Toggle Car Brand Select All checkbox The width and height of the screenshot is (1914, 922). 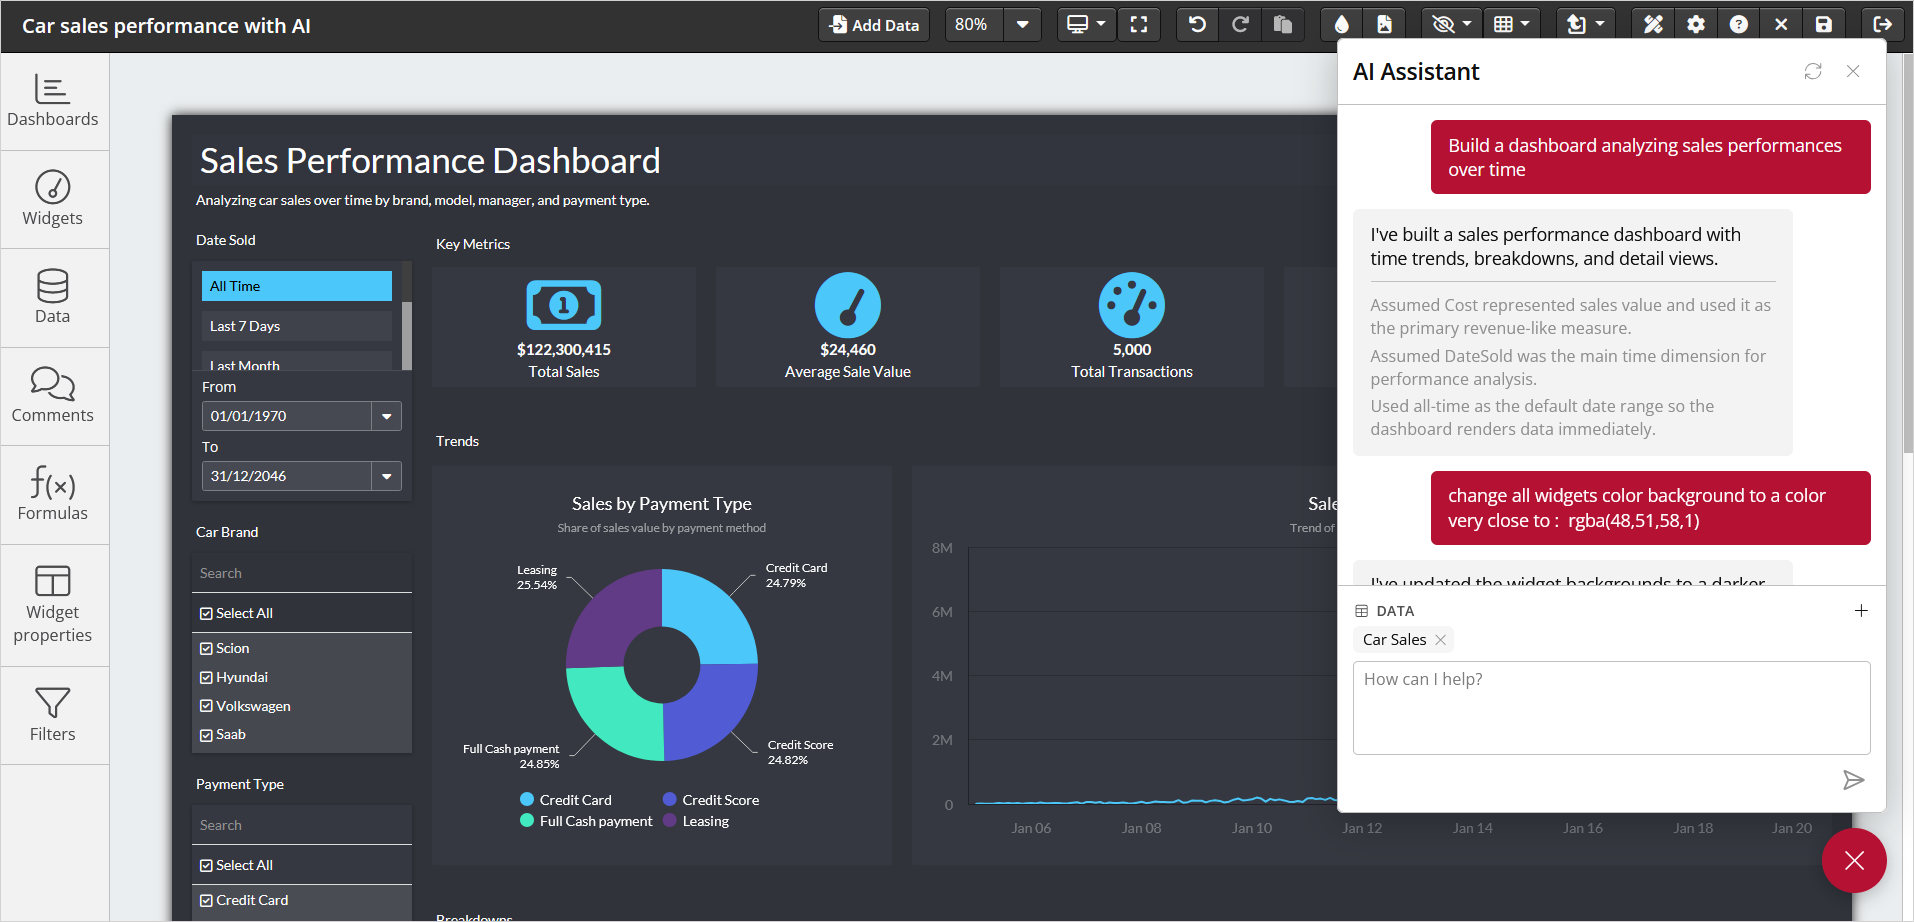click(x=206, y=613)
